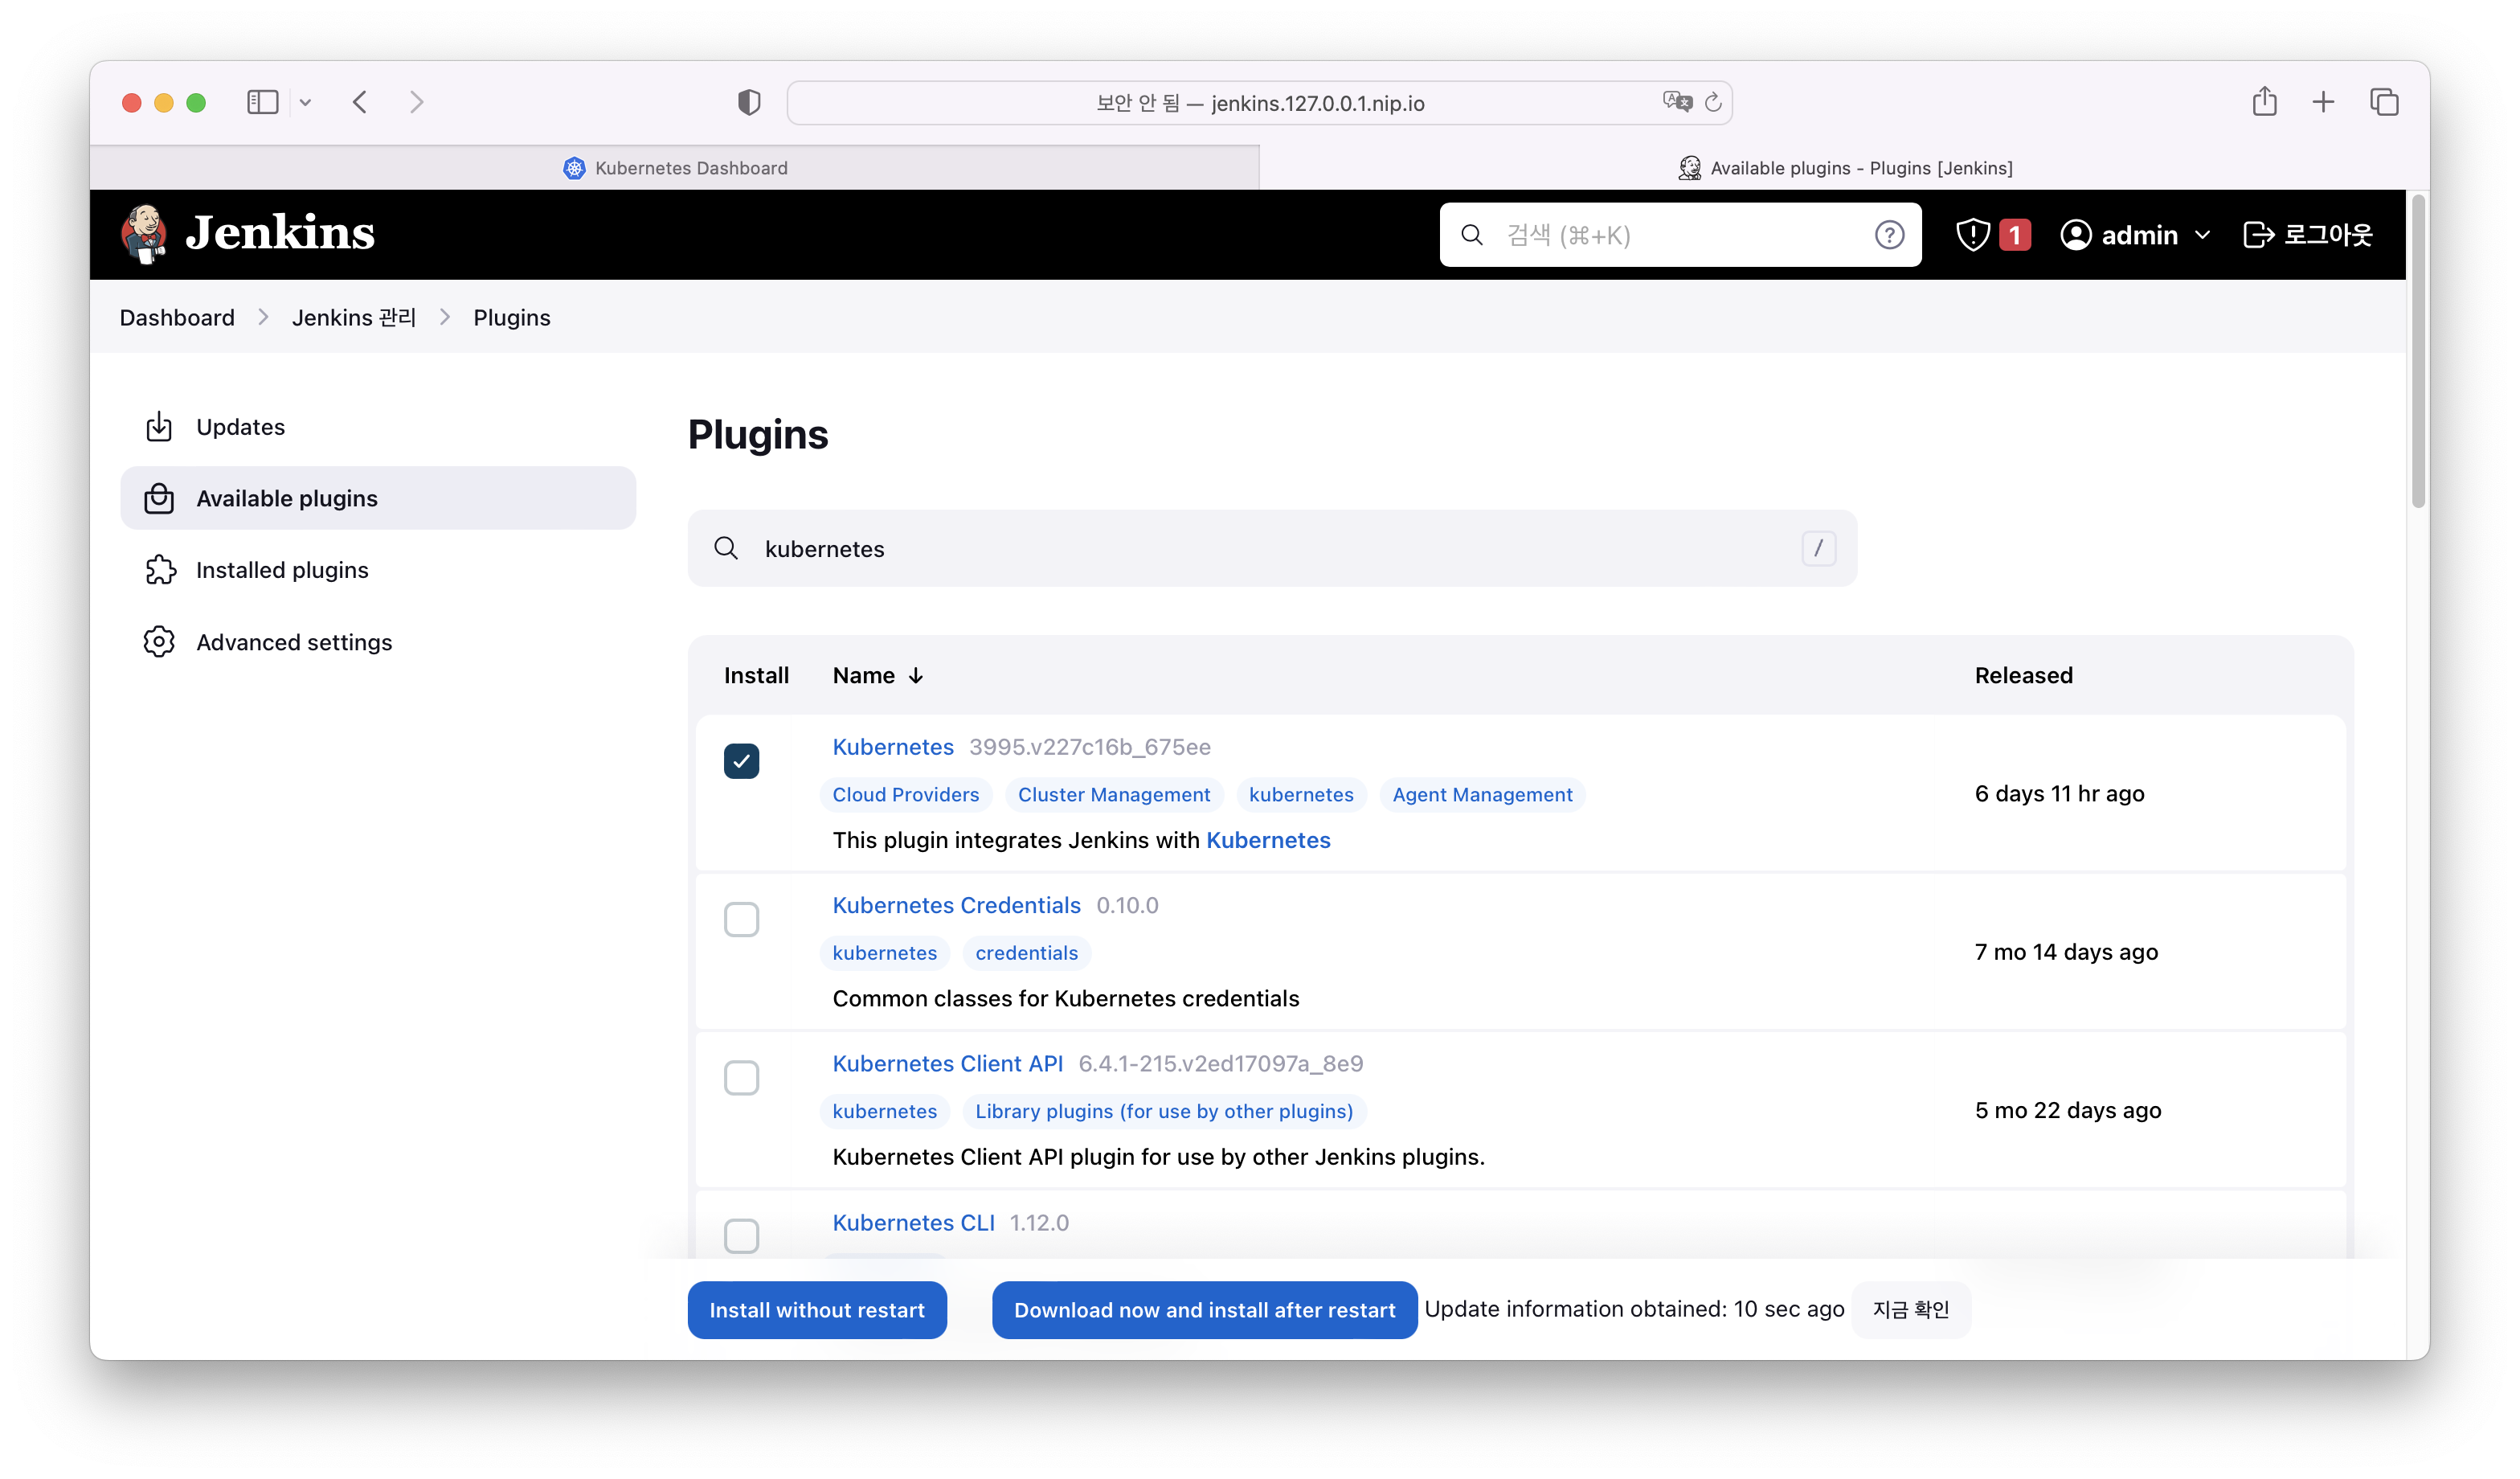Open the Kubernetes plugin name link
Image resolution: width=2520 pixels, height=1479 pixels.
point(893,747)
